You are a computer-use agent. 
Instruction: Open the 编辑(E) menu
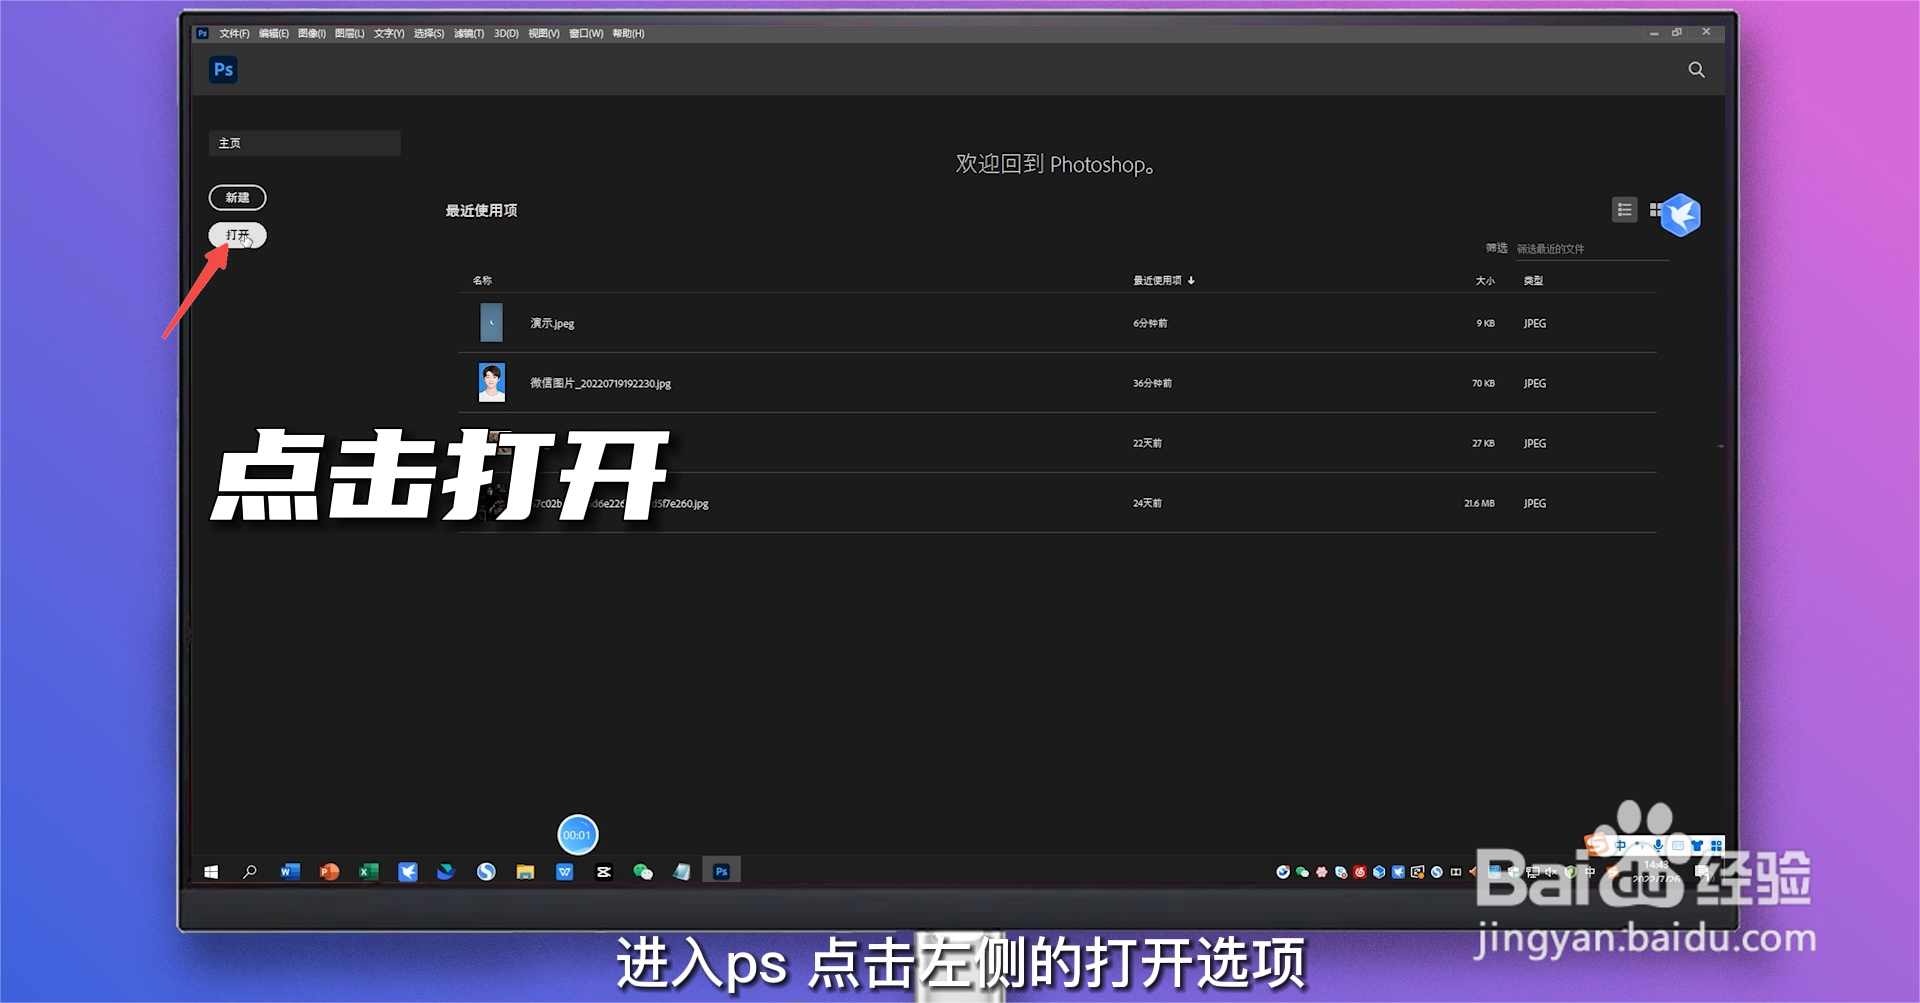(274, 33)
